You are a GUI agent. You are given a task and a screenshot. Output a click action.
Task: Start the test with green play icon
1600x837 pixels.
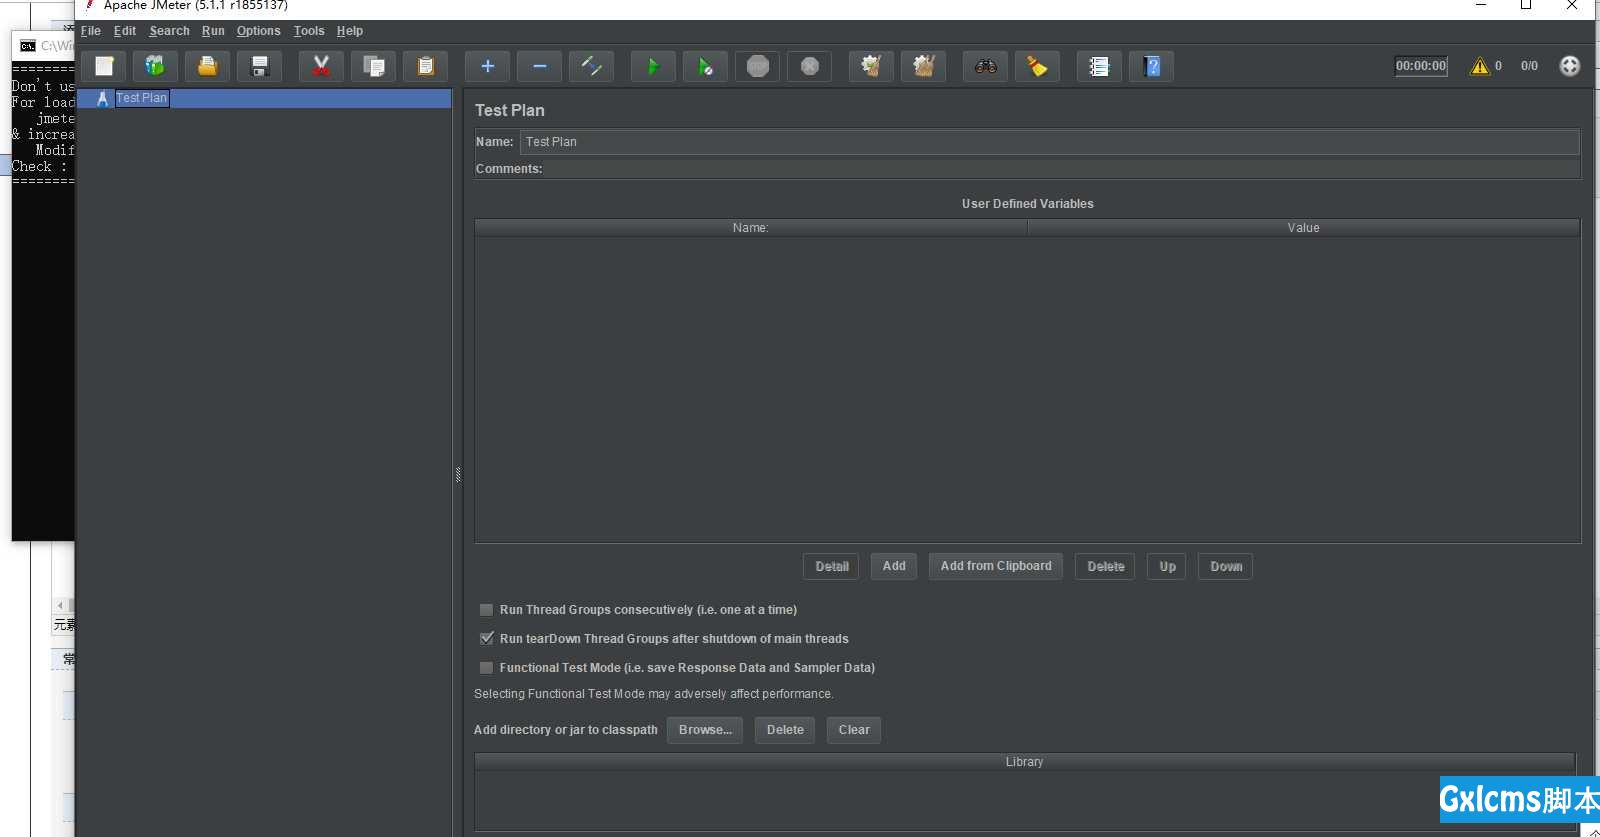(653, 66)
